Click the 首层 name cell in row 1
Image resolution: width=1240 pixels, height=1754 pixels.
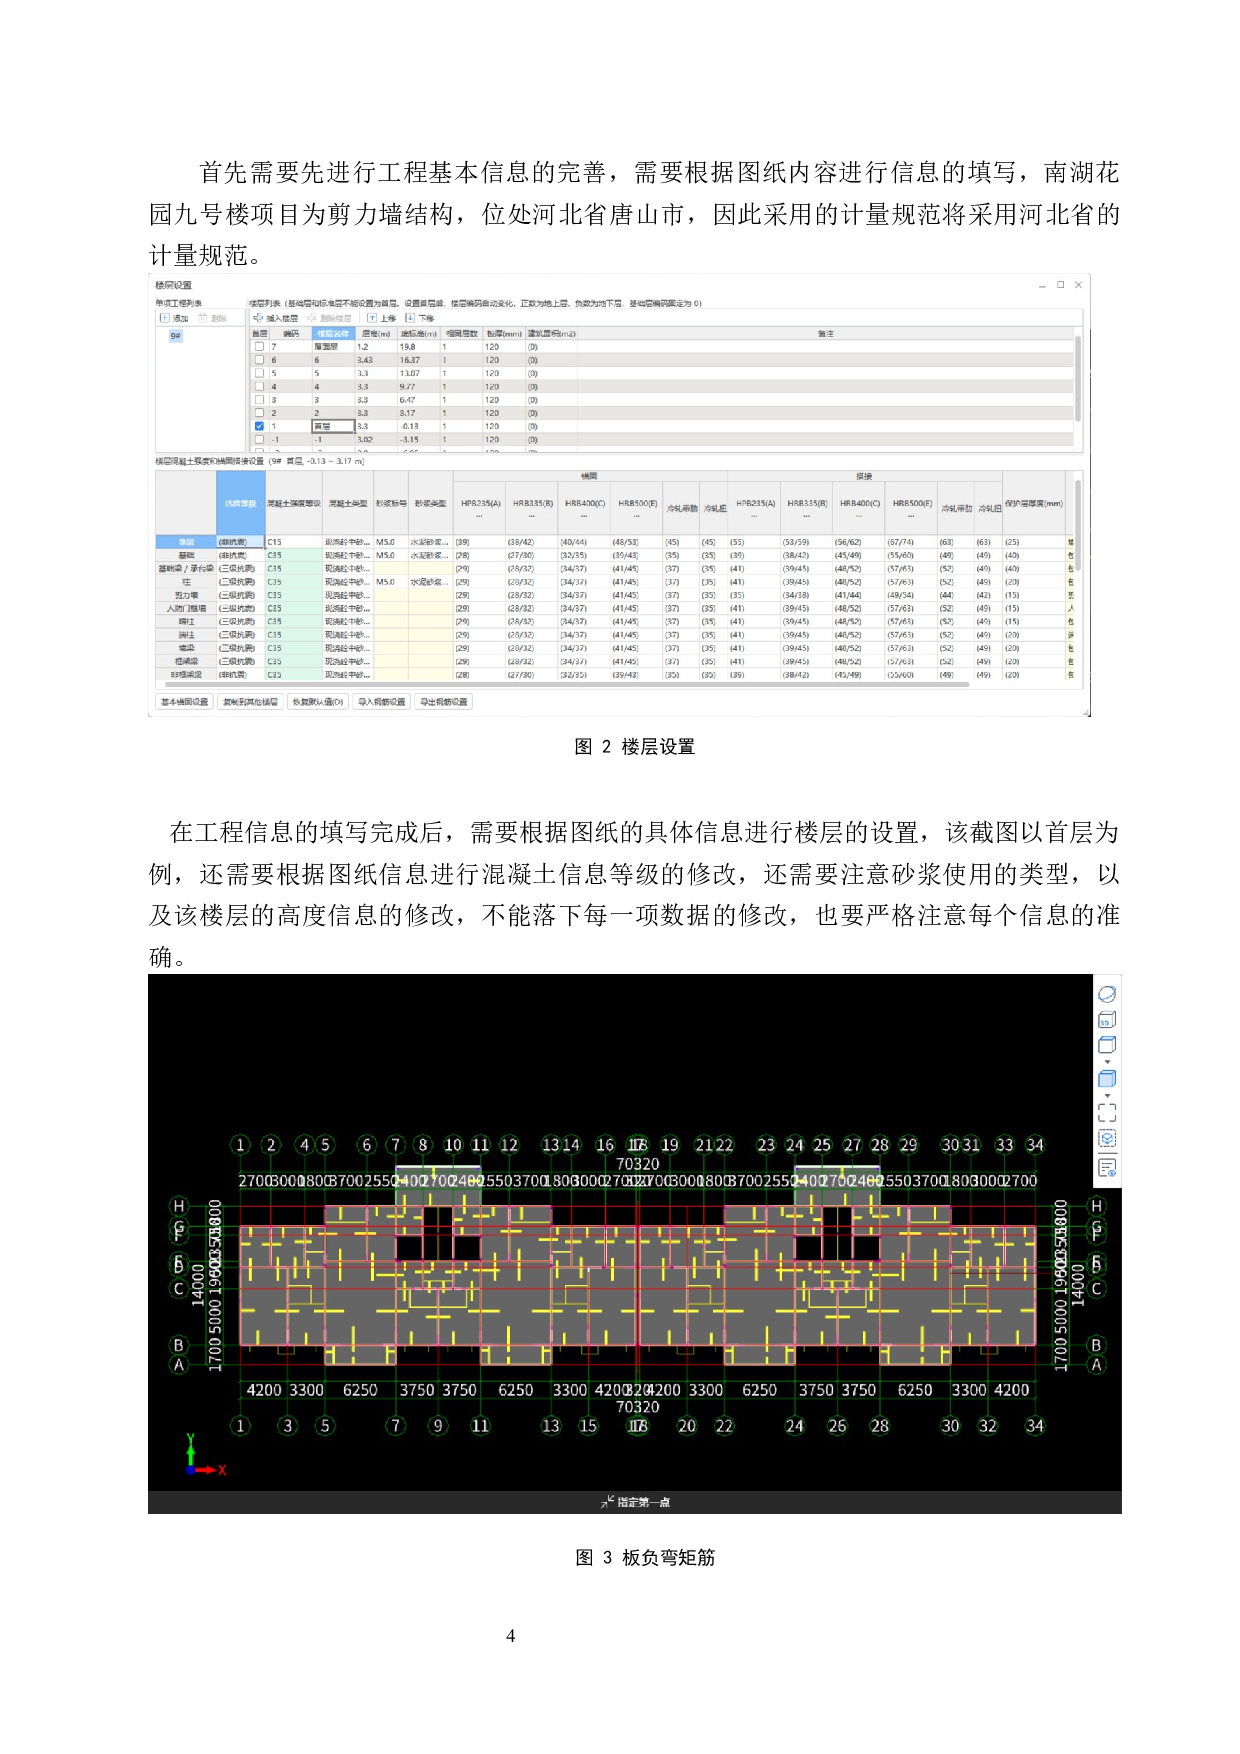(333, 426)
